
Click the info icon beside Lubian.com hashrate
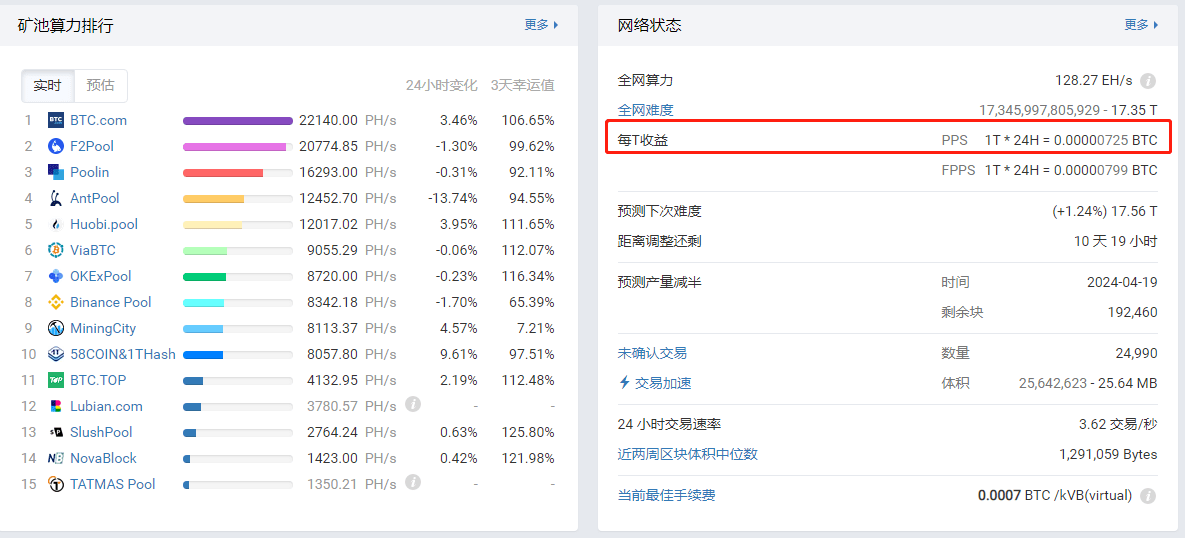pyautogui.click(x=413, y=404)
